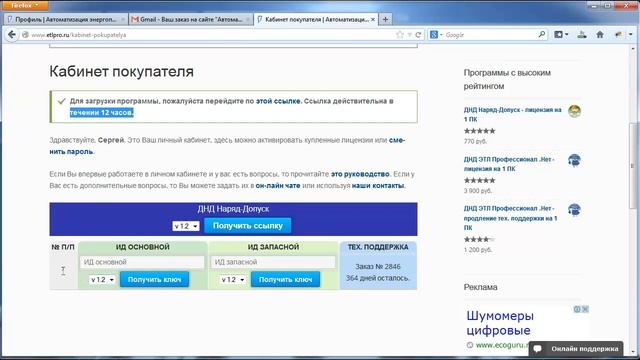The height and width of the screenshot is (360, 640).
Task: Open the 'сменить пароль' link
Action: [x=227, y=146]
